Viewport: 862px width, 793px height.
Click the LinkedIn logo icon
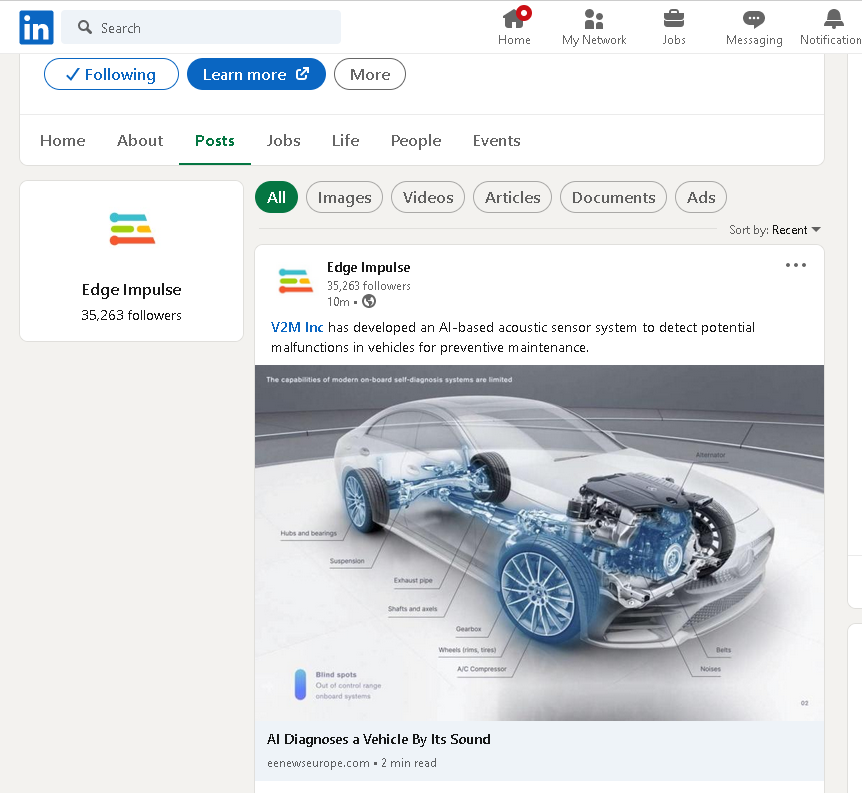pyautogui.click(x=36, y=28)
